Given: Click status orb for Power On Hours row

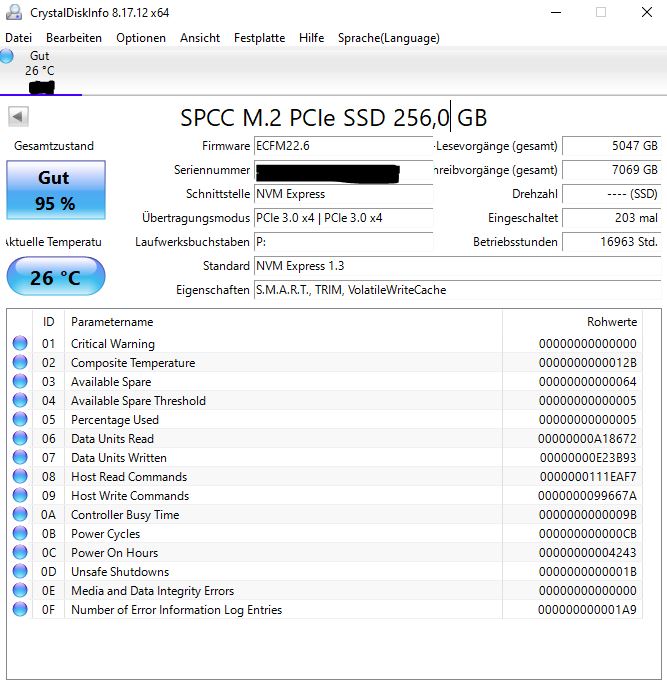Looking at the screenshot, I should [20, 553].
